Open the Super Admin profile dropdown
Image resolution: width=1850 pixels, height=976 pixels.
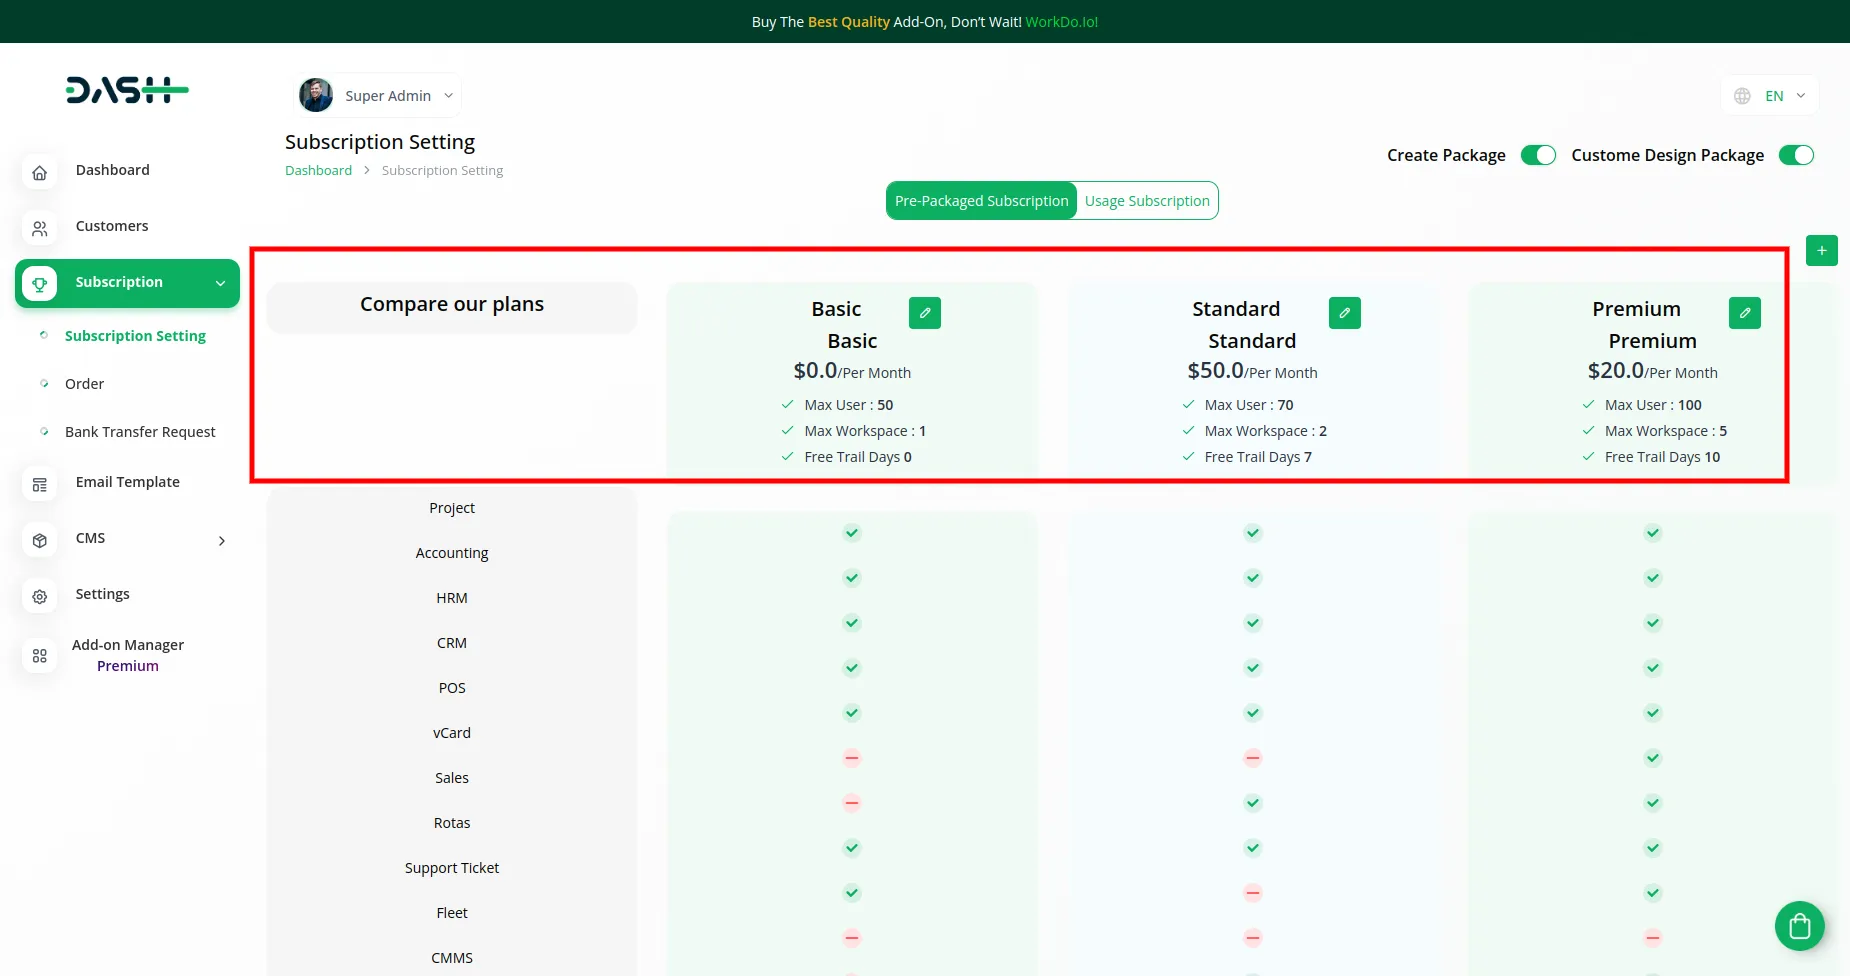(x=379, y=96)
